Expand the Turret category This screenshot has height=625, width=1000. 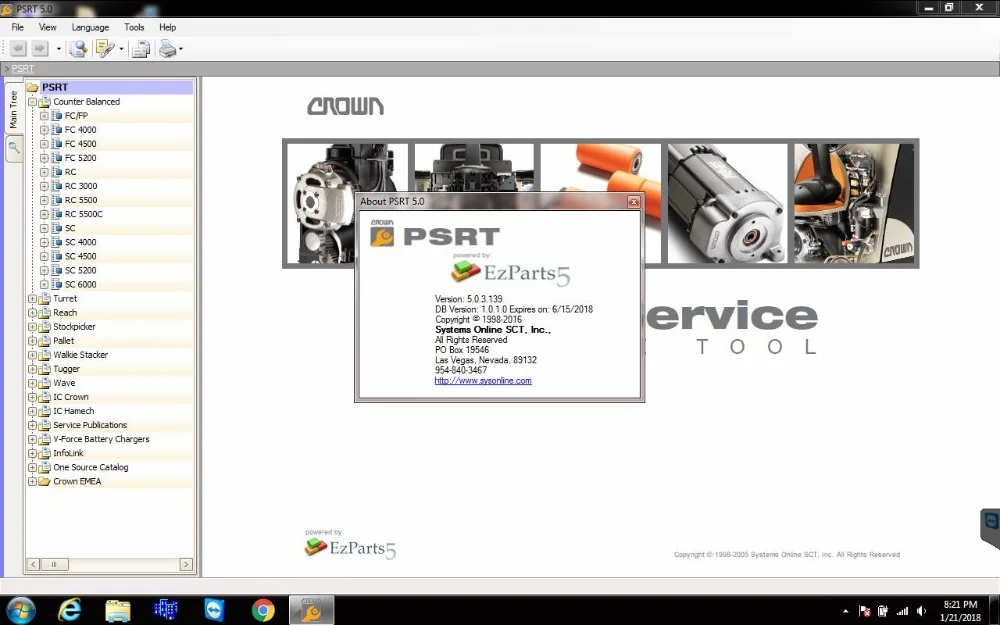tap(33, 298)
